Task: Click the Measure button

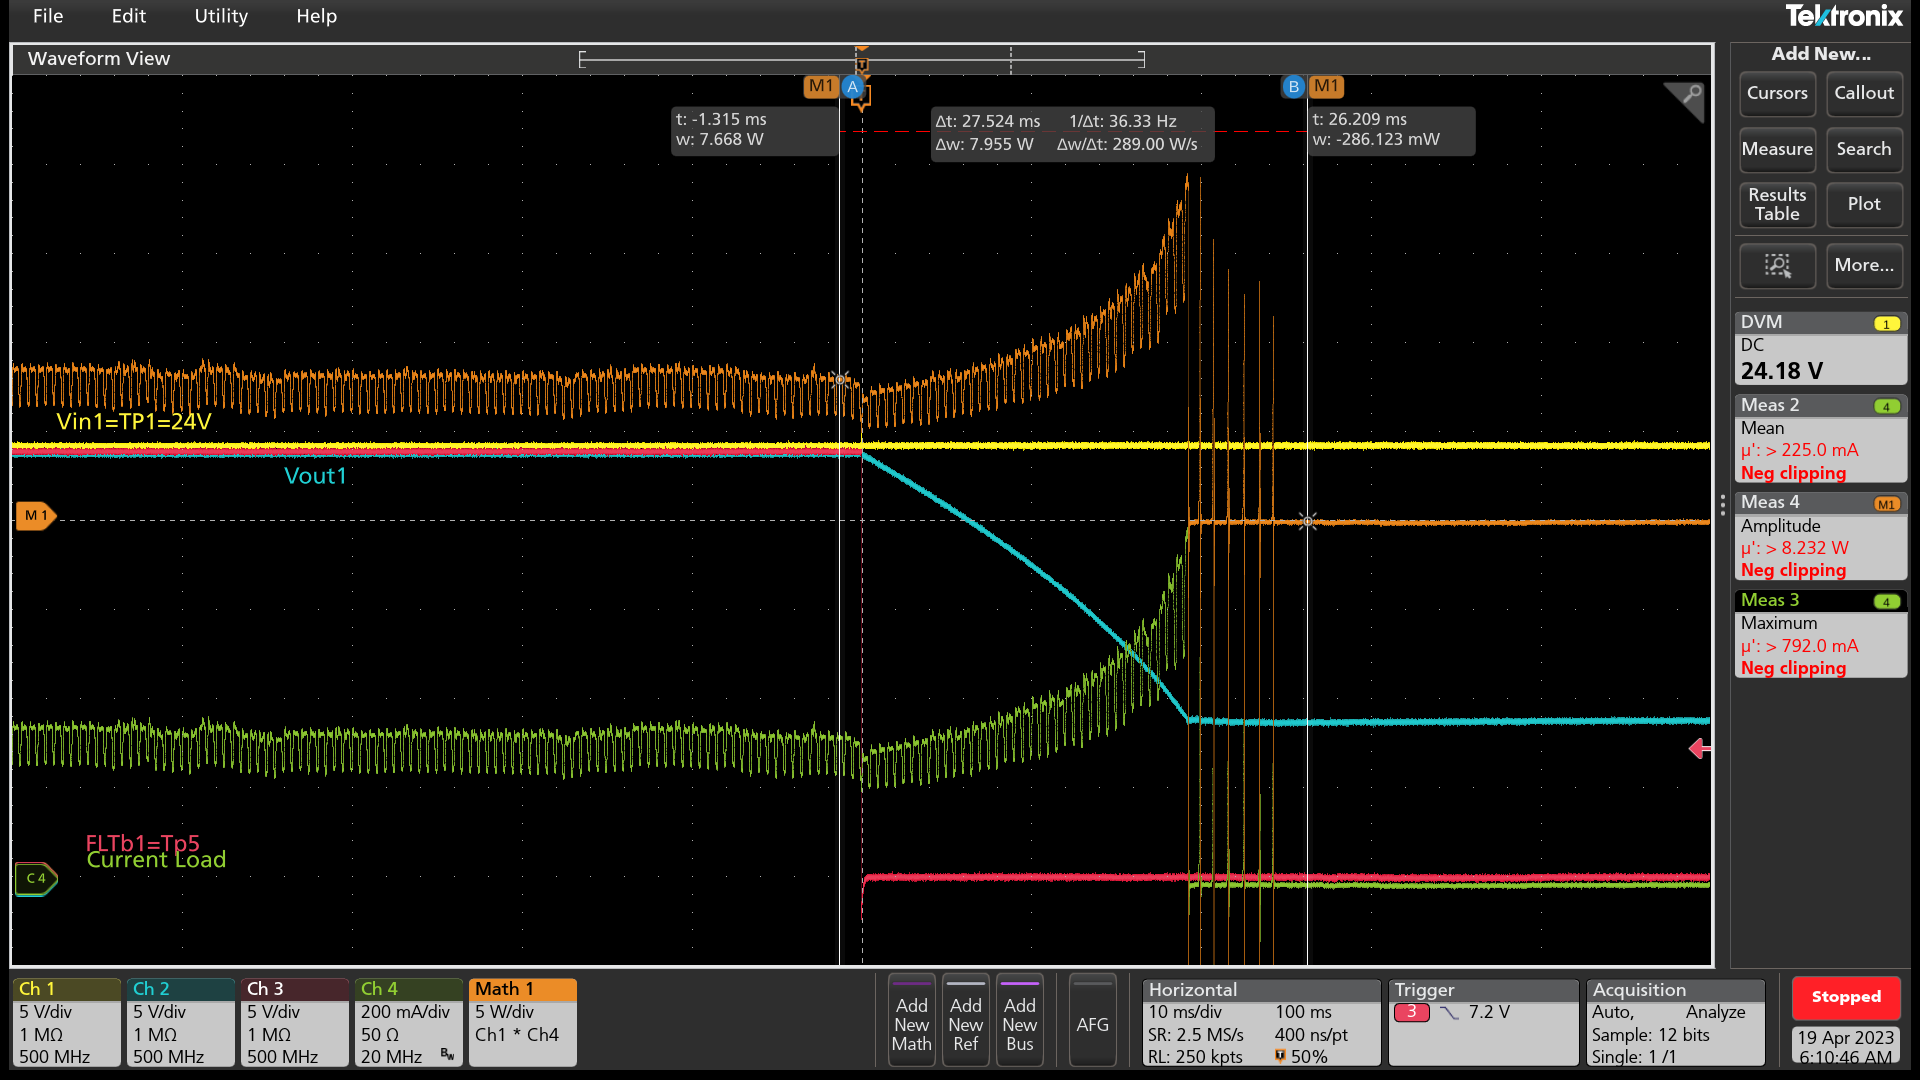Action: coord(1777,149)
